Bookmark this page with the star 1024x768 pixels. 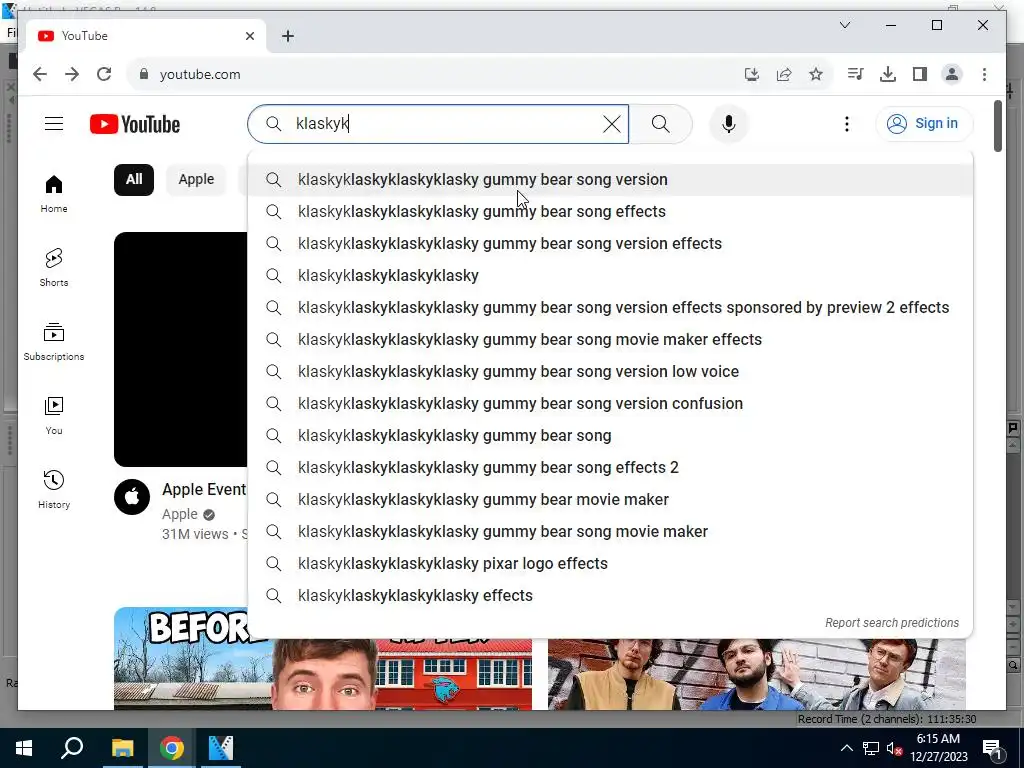coord(816,74)
